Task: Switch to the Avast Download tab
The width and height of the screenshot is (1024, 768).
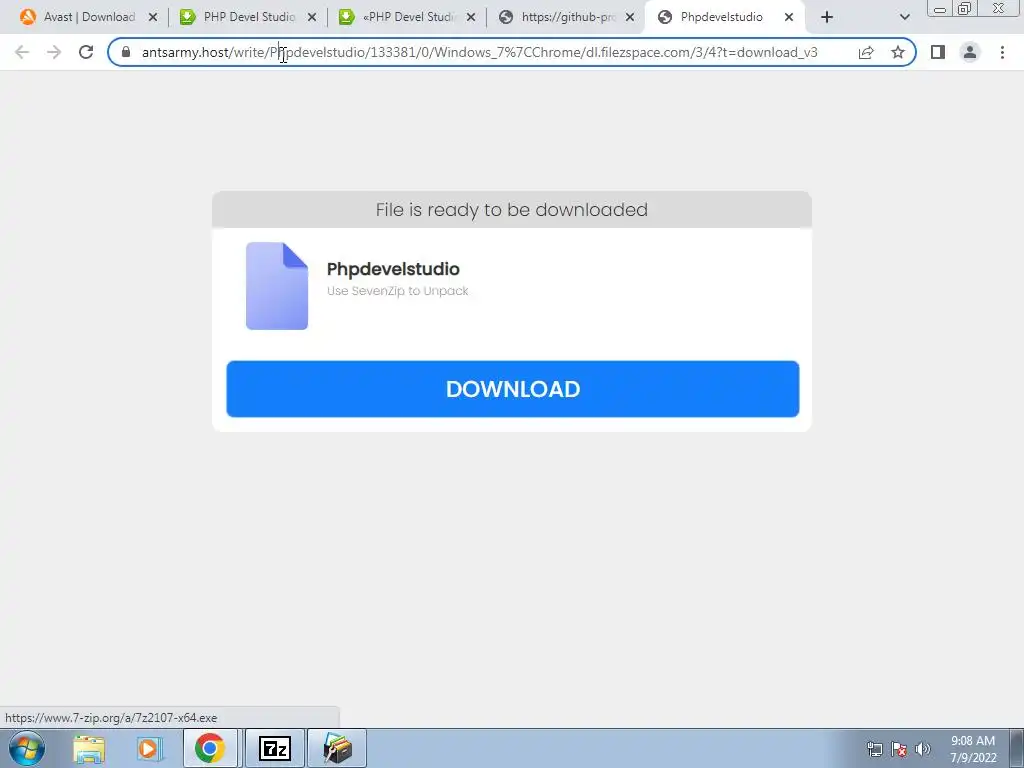Action: coord(89,17)
